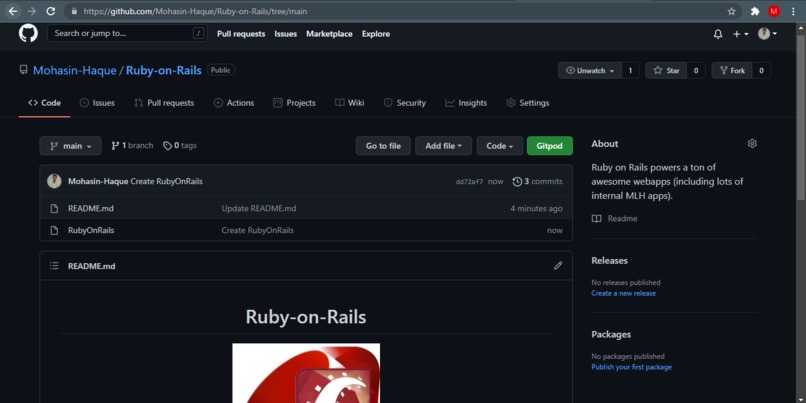The height and width of the screenshot is (403, 806).
Task: Open Pull requests in the top navigation
Action: click(x=241, y=34)
